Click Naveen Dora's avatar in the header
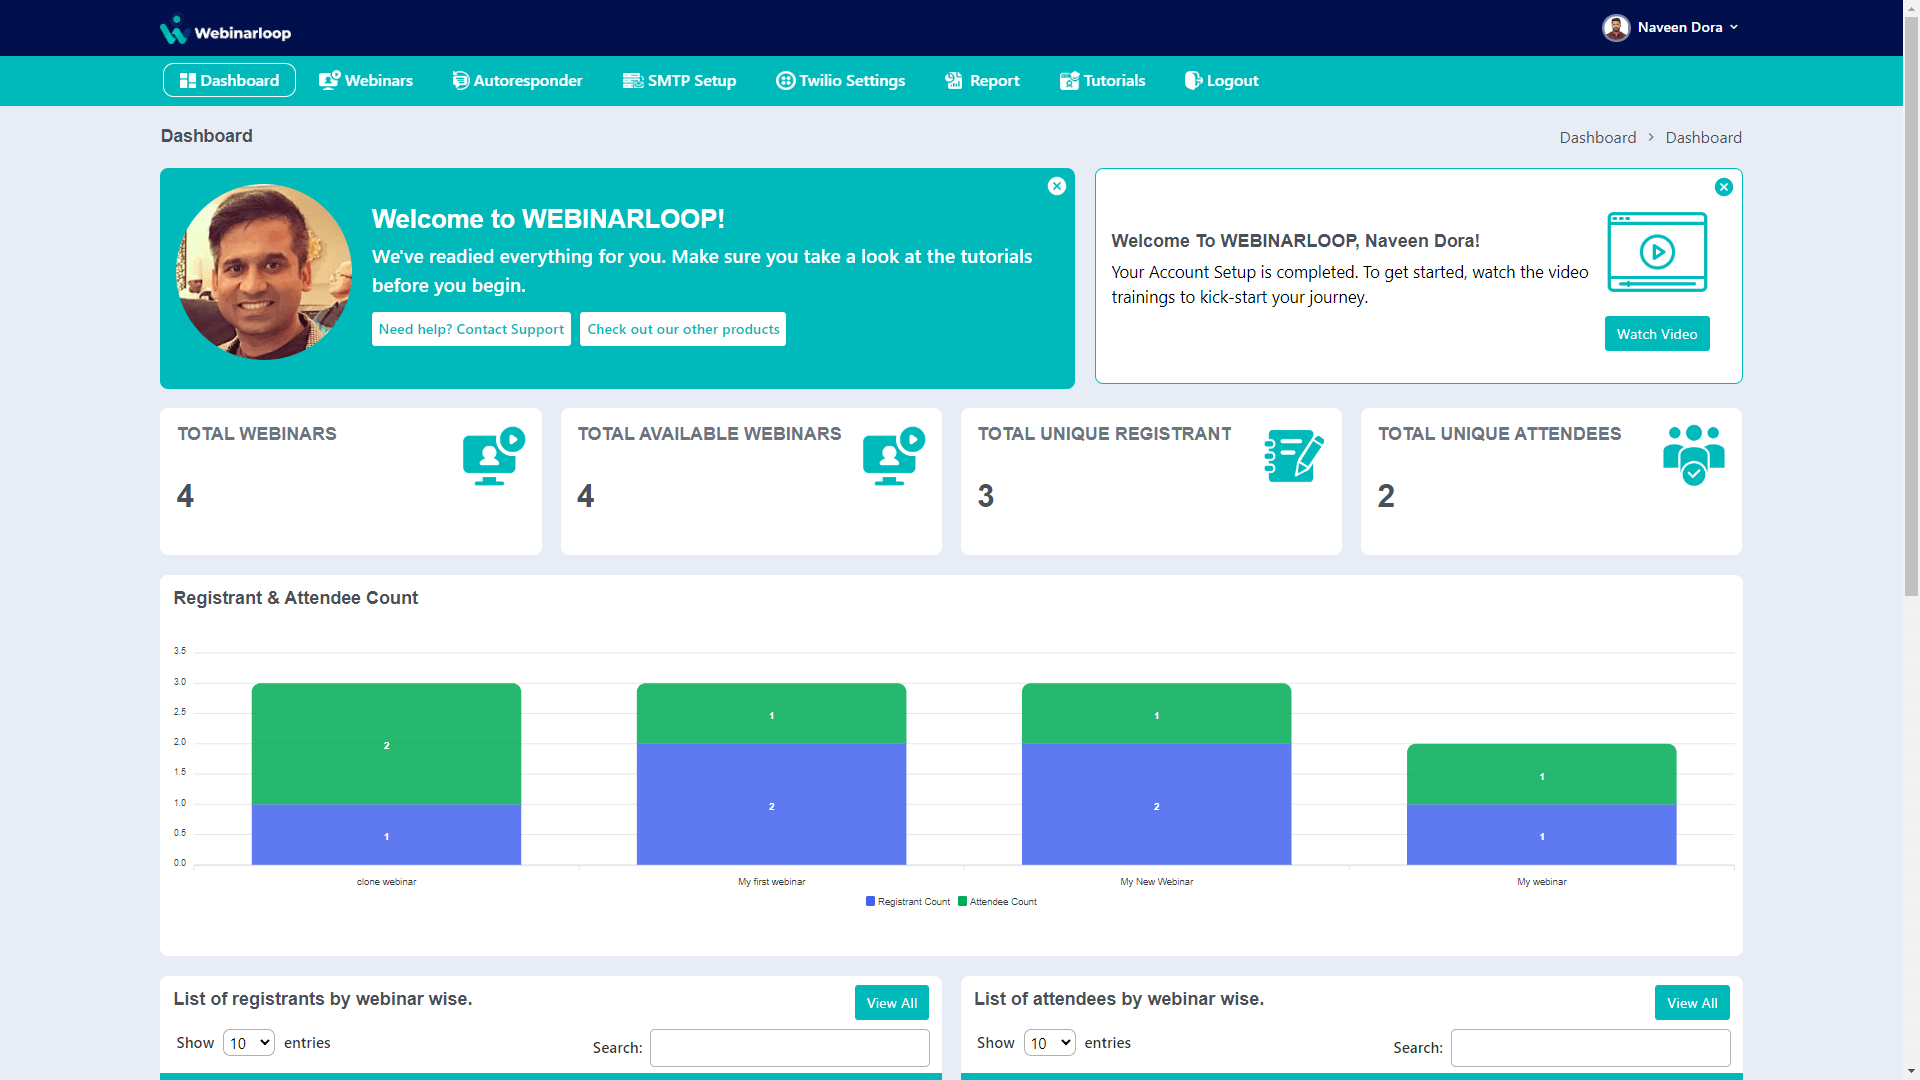The image size is (1920, 1080). pyautogui.click(x=1616, y=28)
